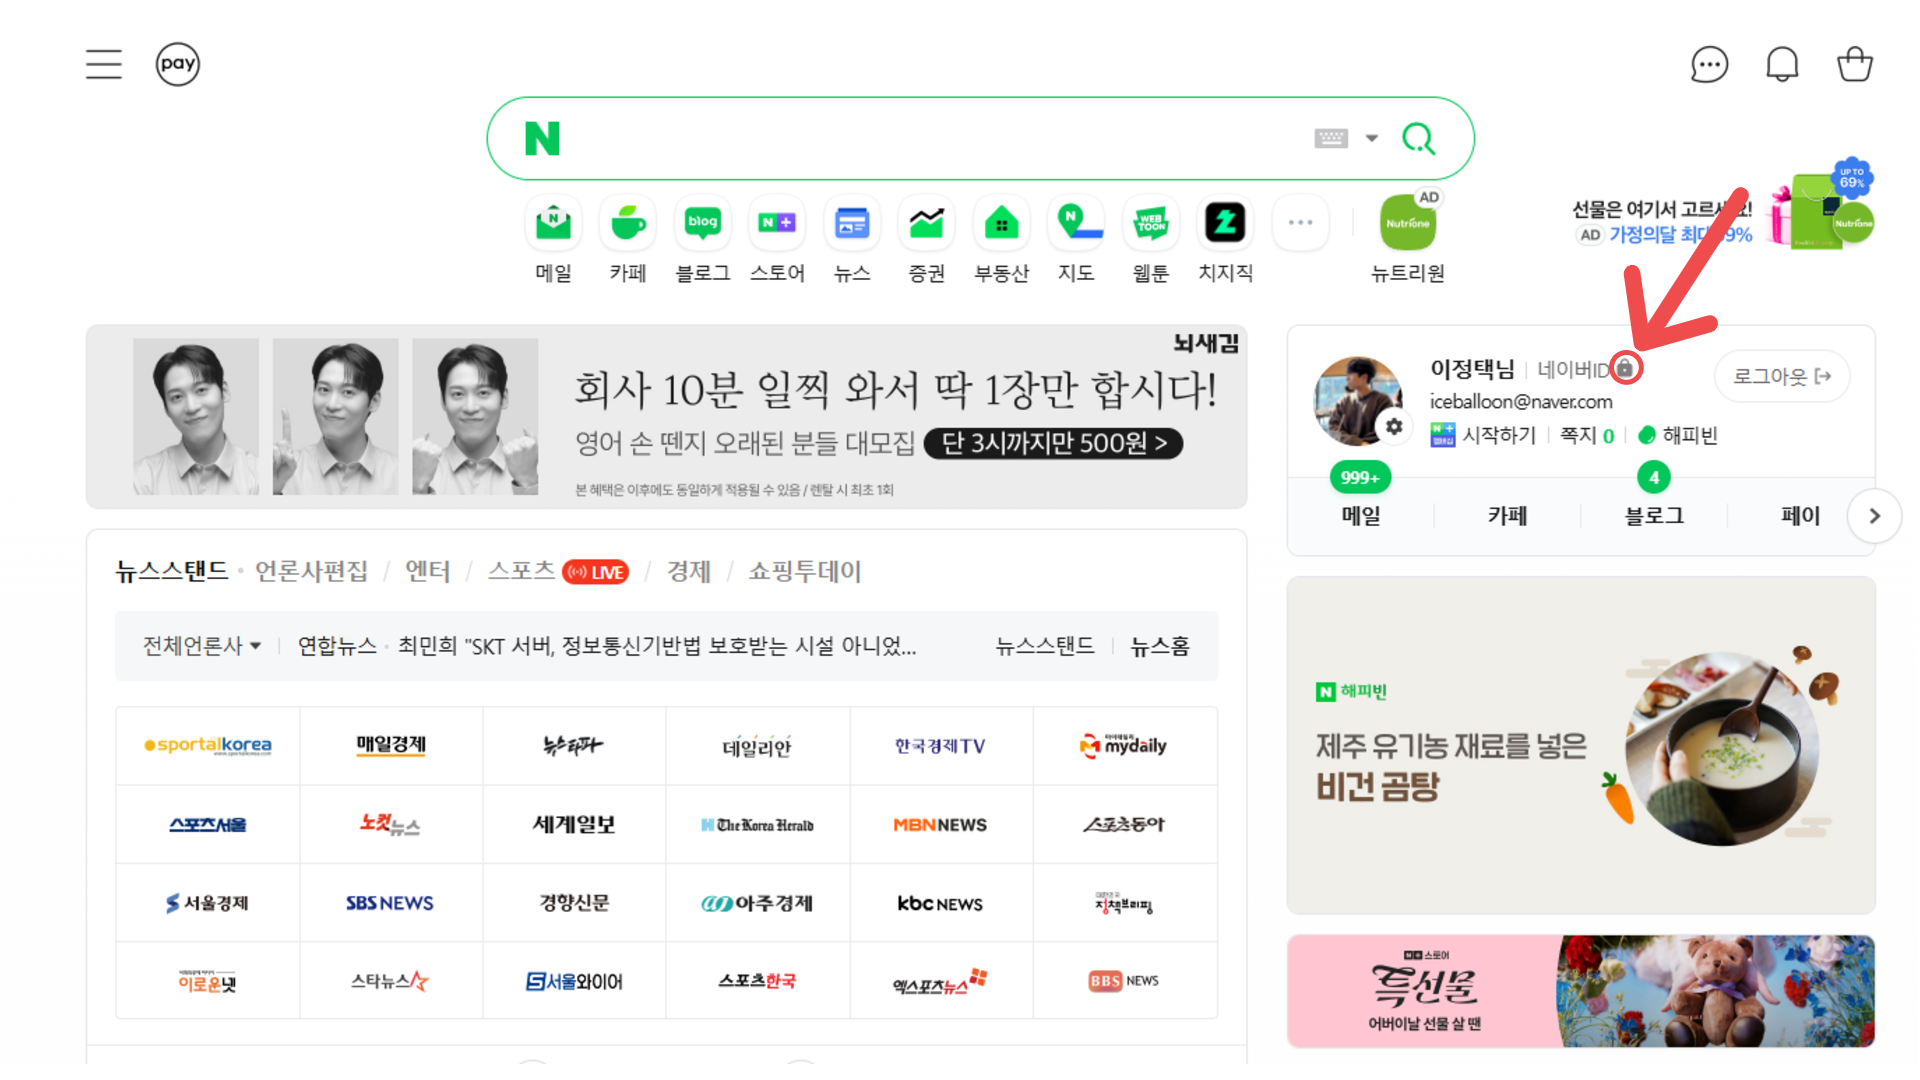
Task: Click the 단 3시까지만 500원 button
Action: [x=1053, y=443]
